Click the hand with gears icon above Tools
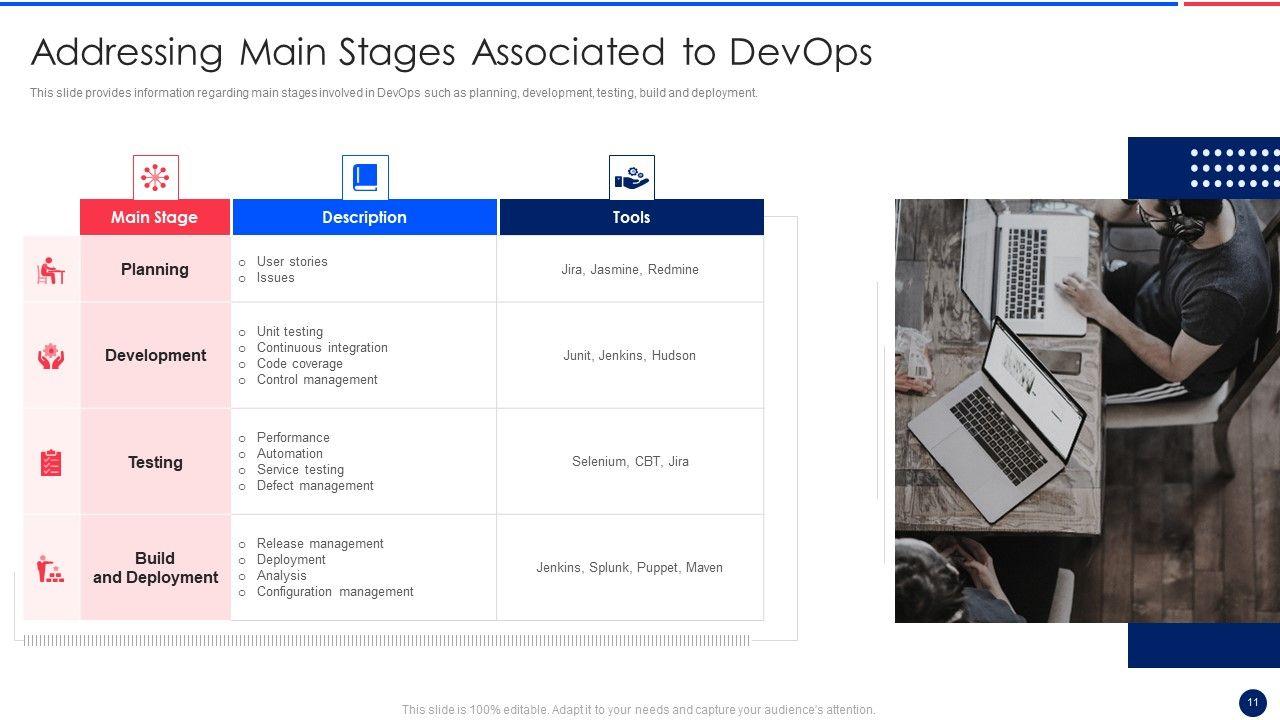 pyautogui.click(x=631, y=178)
